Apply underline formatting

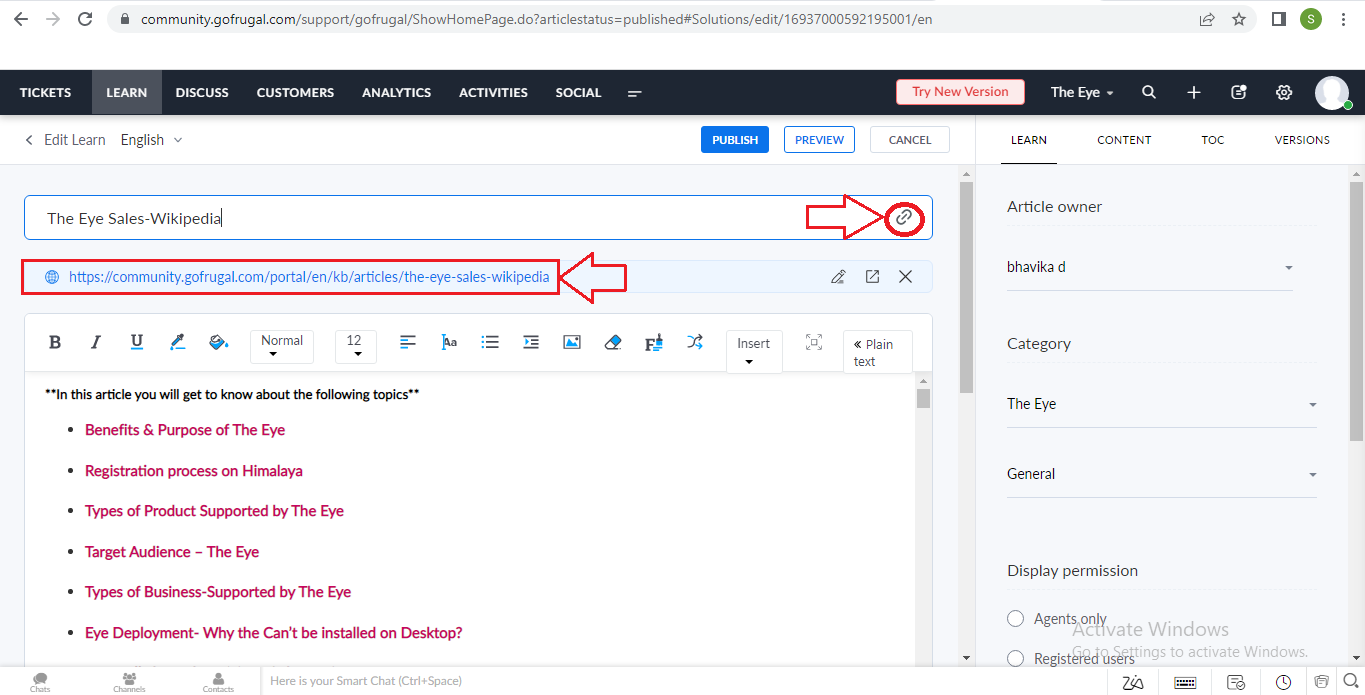pyautogui.click(x=137, y=342)
